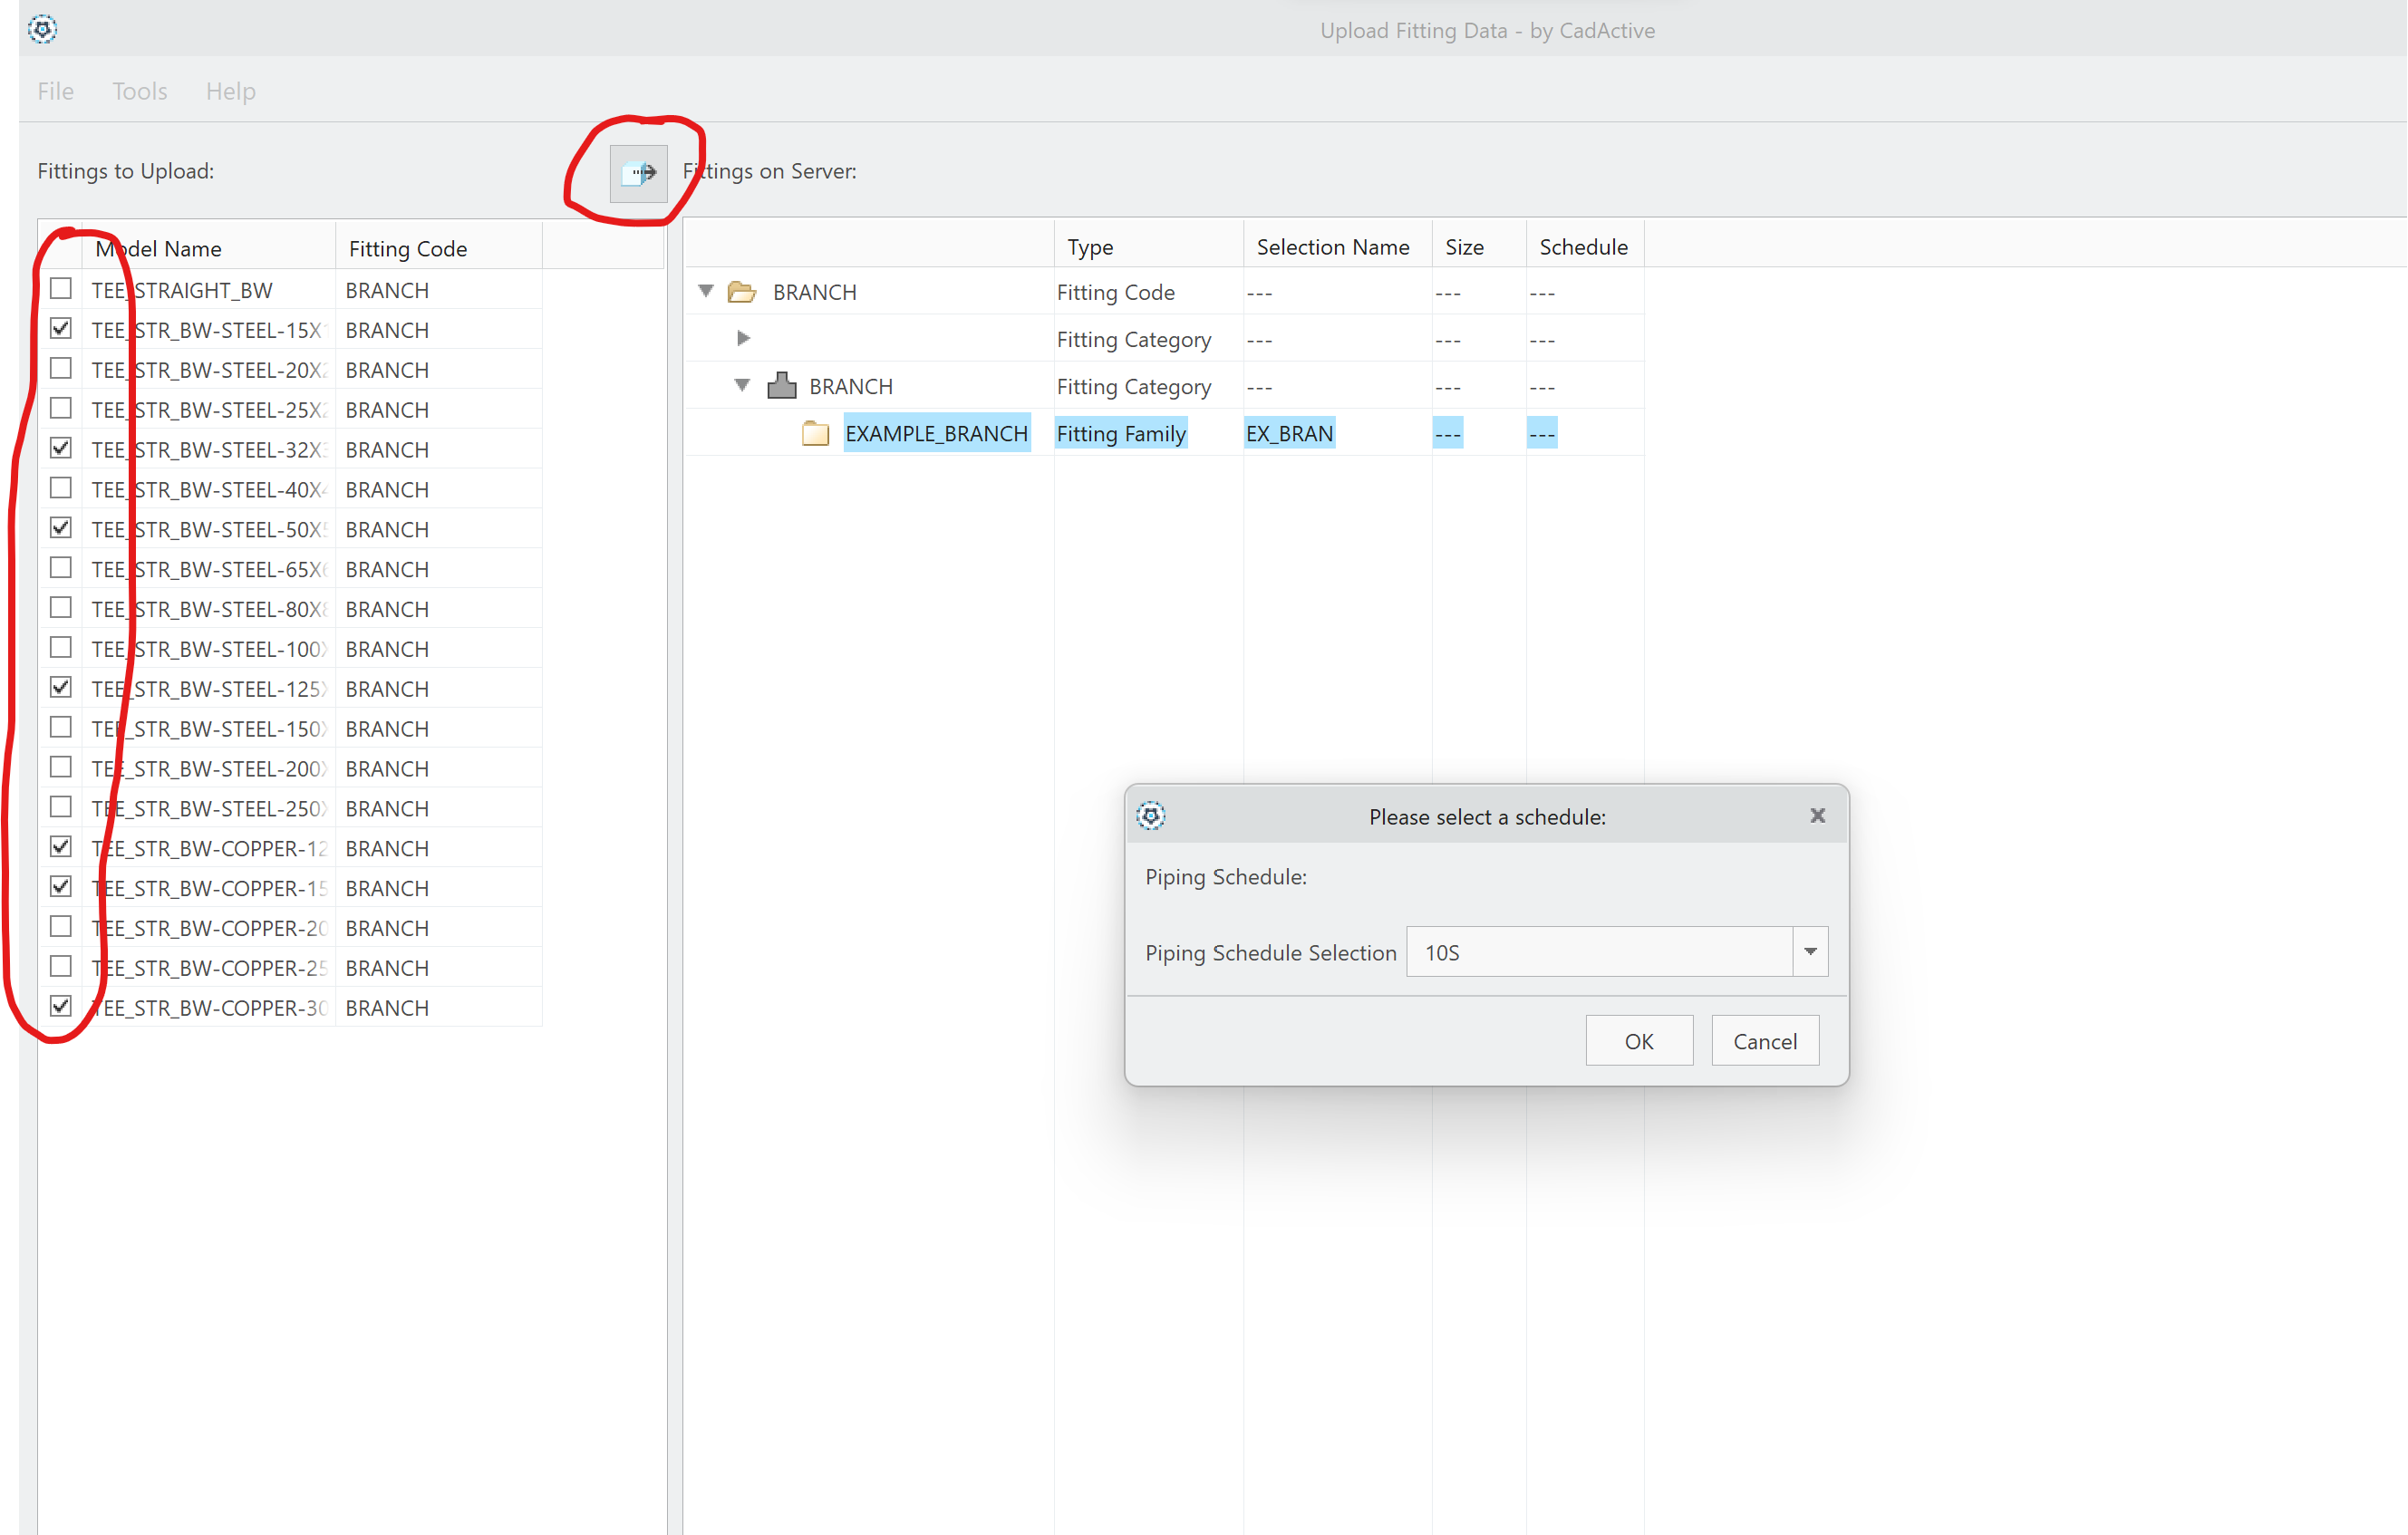Uncheck the TEE_STR_BW-STEEL-125 checkbox

(61, 687)
